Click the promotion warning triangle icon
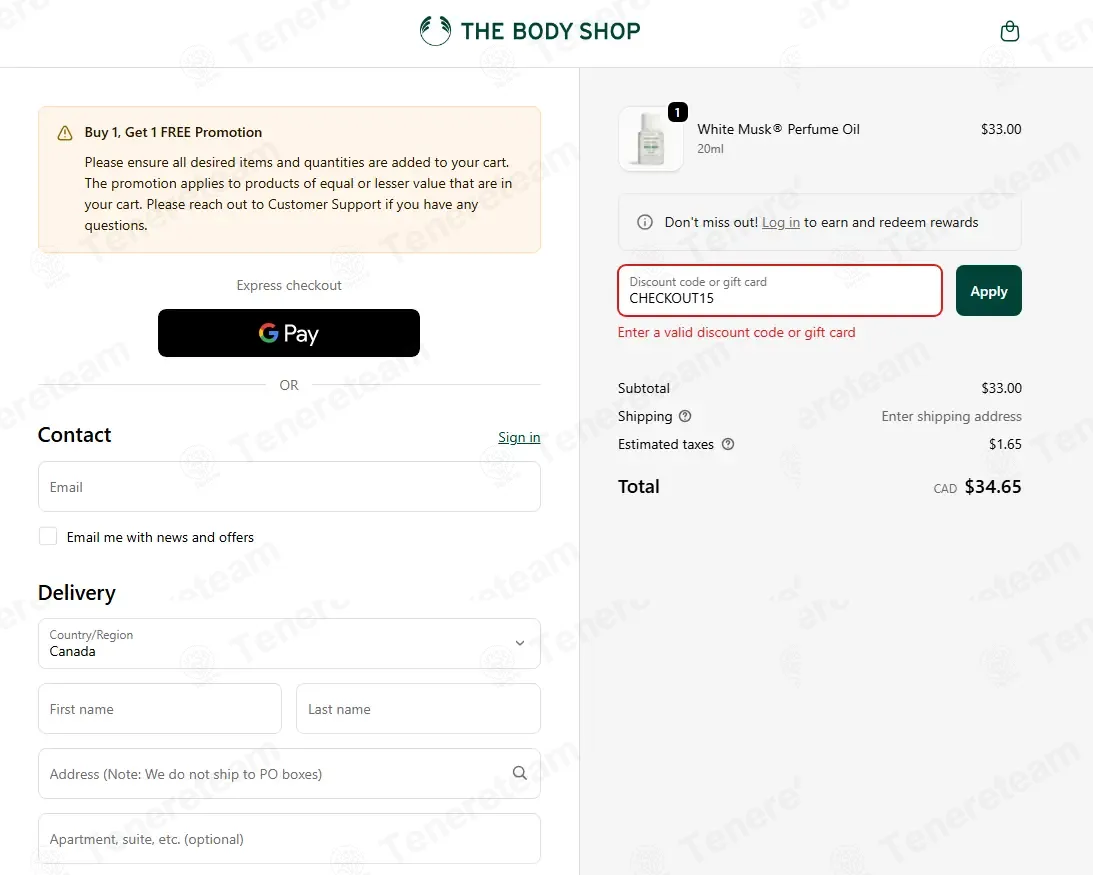This screenshot has height=875, width=1093. [65, 132]
